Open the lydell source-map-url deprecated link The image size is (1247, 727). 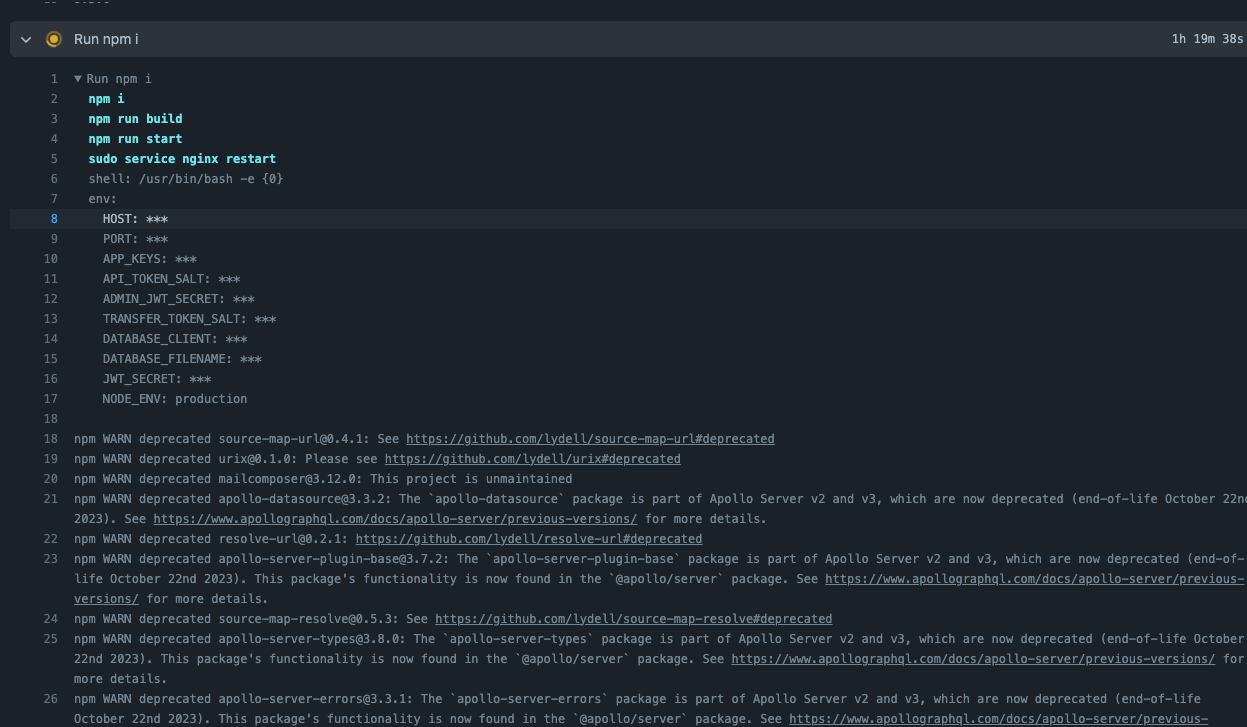(x=589, y=439)
